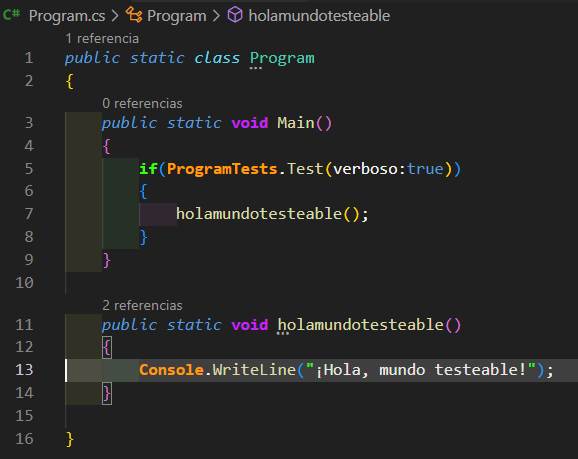Expand chevron after Program breadcrumb

[x=216, y=15]
